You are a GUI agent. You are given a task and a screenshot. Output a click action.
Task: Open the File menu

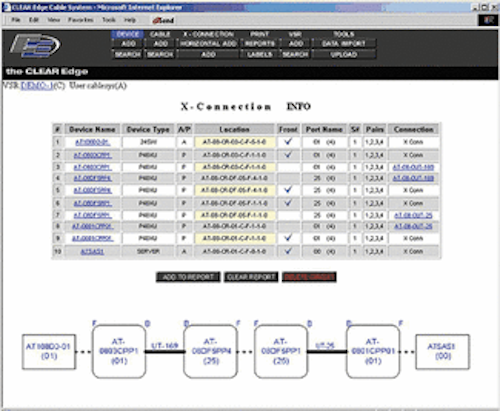click(x=16, y=20)
